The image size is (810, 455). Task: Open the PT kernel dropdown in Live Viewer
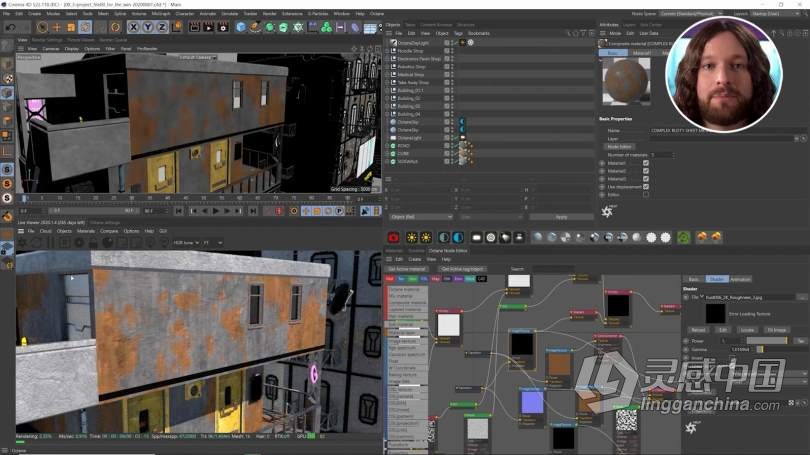tap(213, 243)
